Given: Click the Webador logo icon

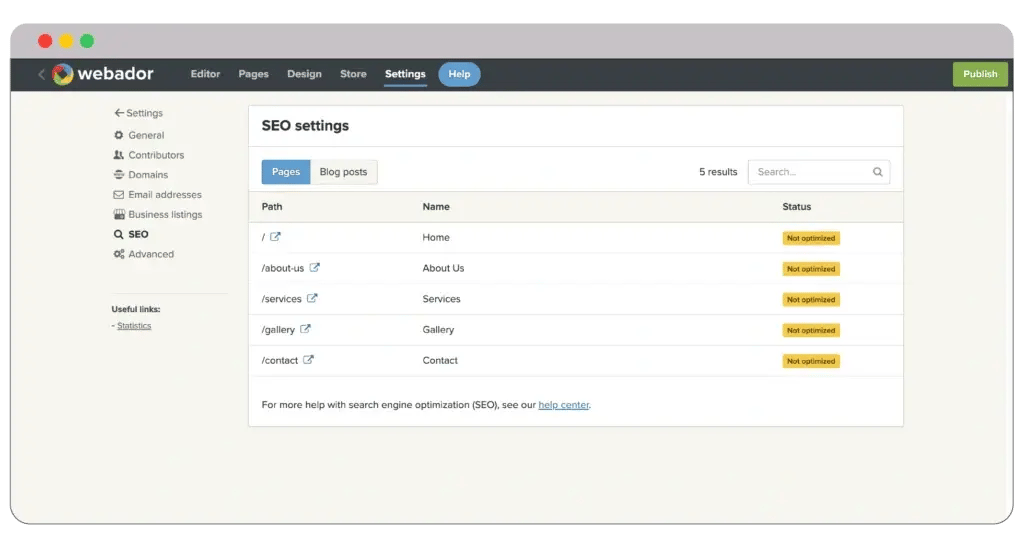Looking at the screenshot, I should (62, 74).
